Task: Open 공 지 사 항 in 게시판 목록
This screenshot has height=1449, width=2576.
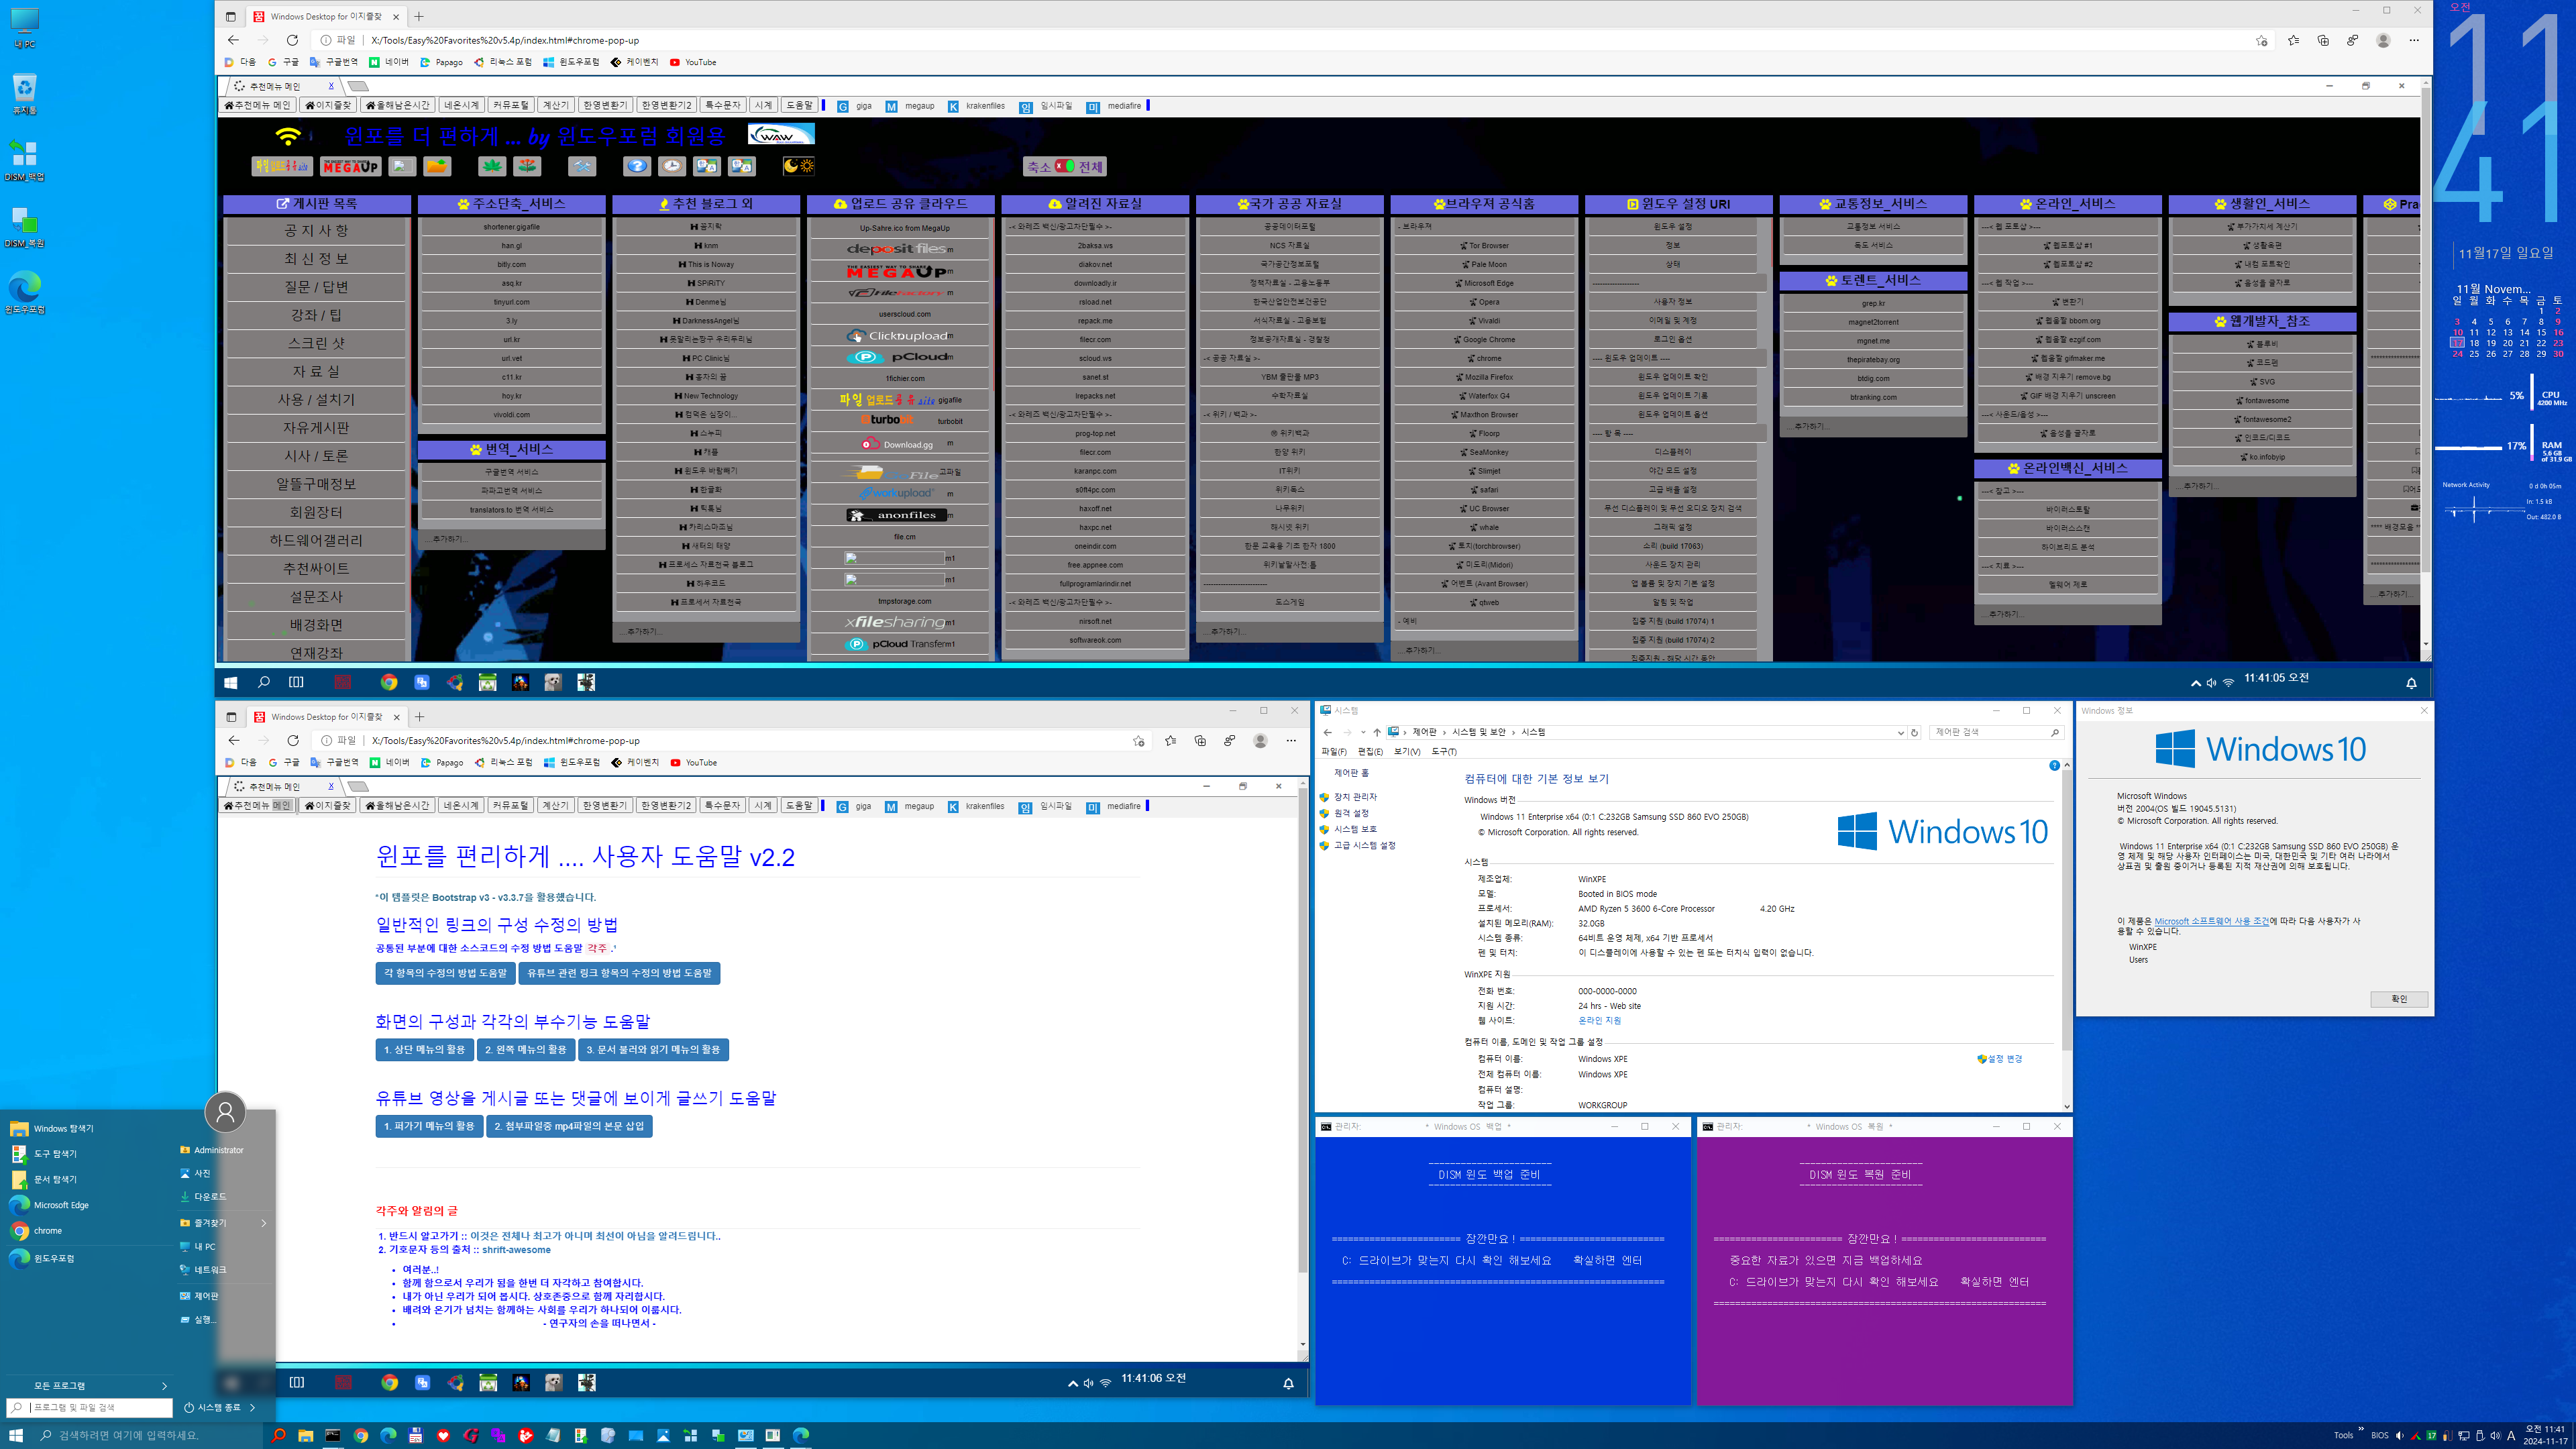Action: coord(316,231)
